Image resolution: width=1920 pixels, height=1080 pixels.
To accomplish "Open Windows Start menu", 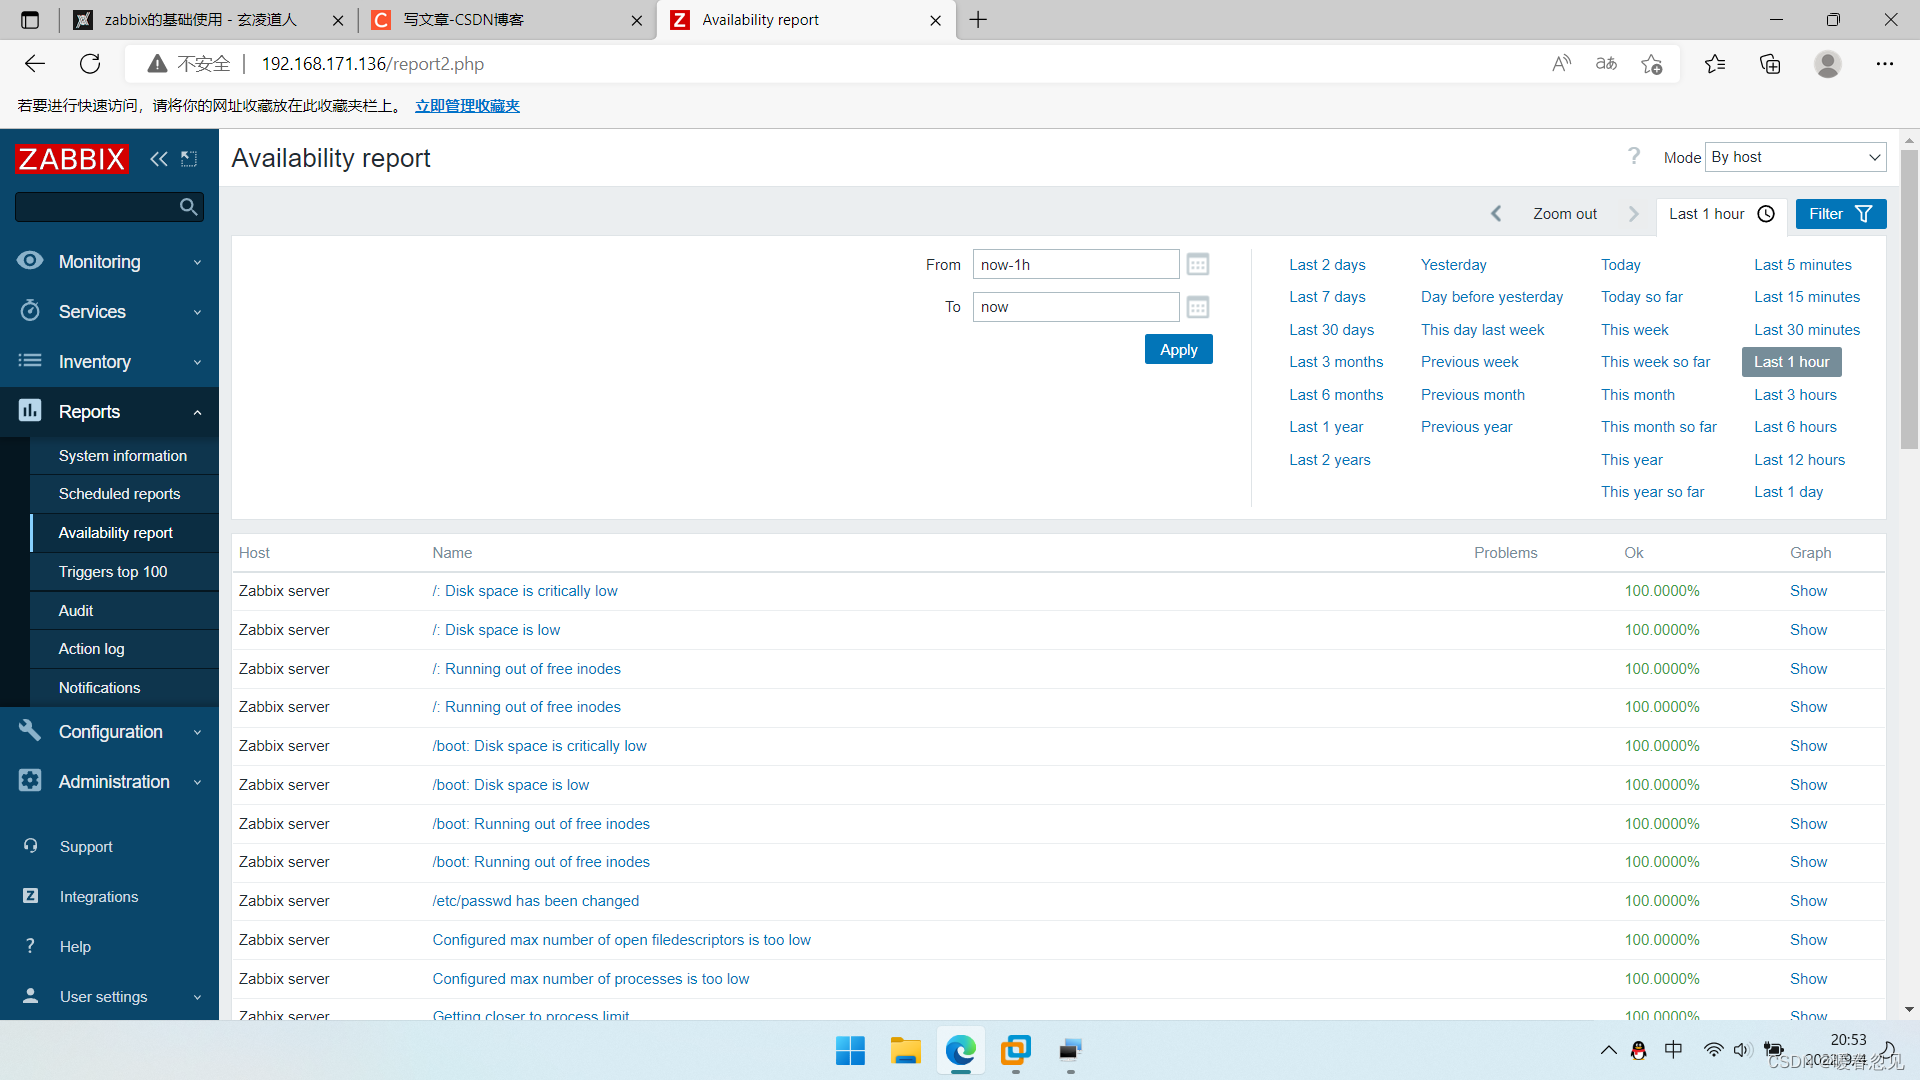I will (x=850, y=1050).
